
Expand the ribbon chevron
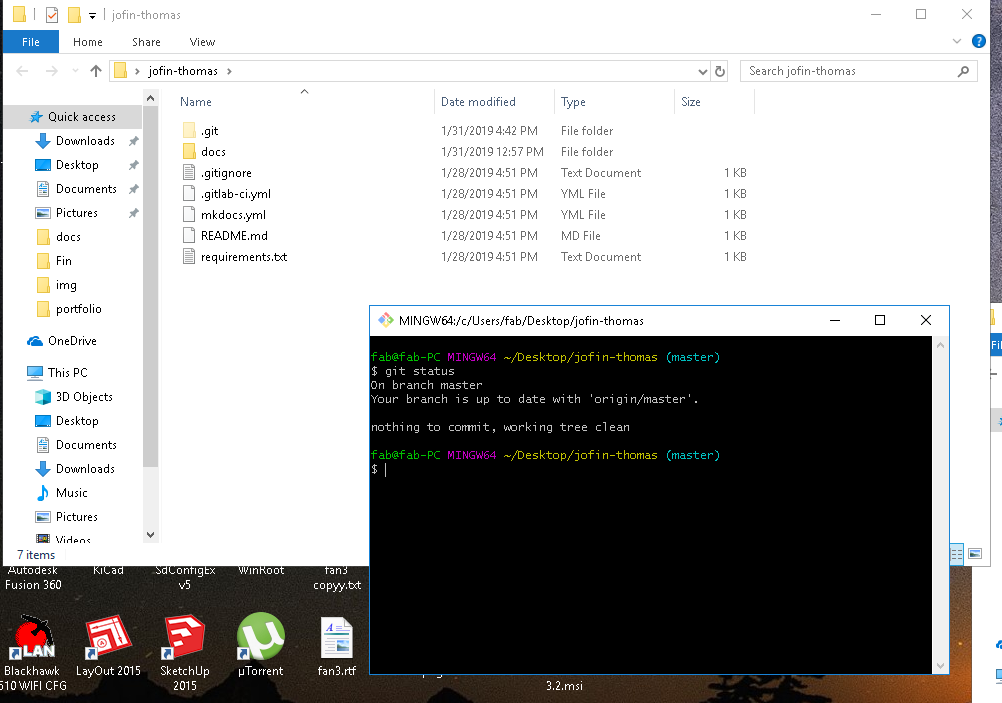tap(957, 42)
